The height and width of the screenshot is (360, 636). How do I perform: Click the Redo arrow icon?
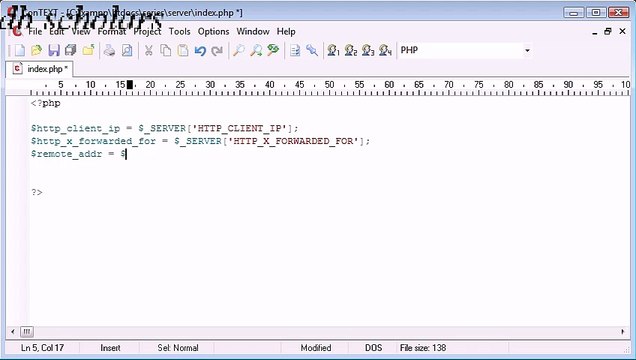click(x=217, y=50)
